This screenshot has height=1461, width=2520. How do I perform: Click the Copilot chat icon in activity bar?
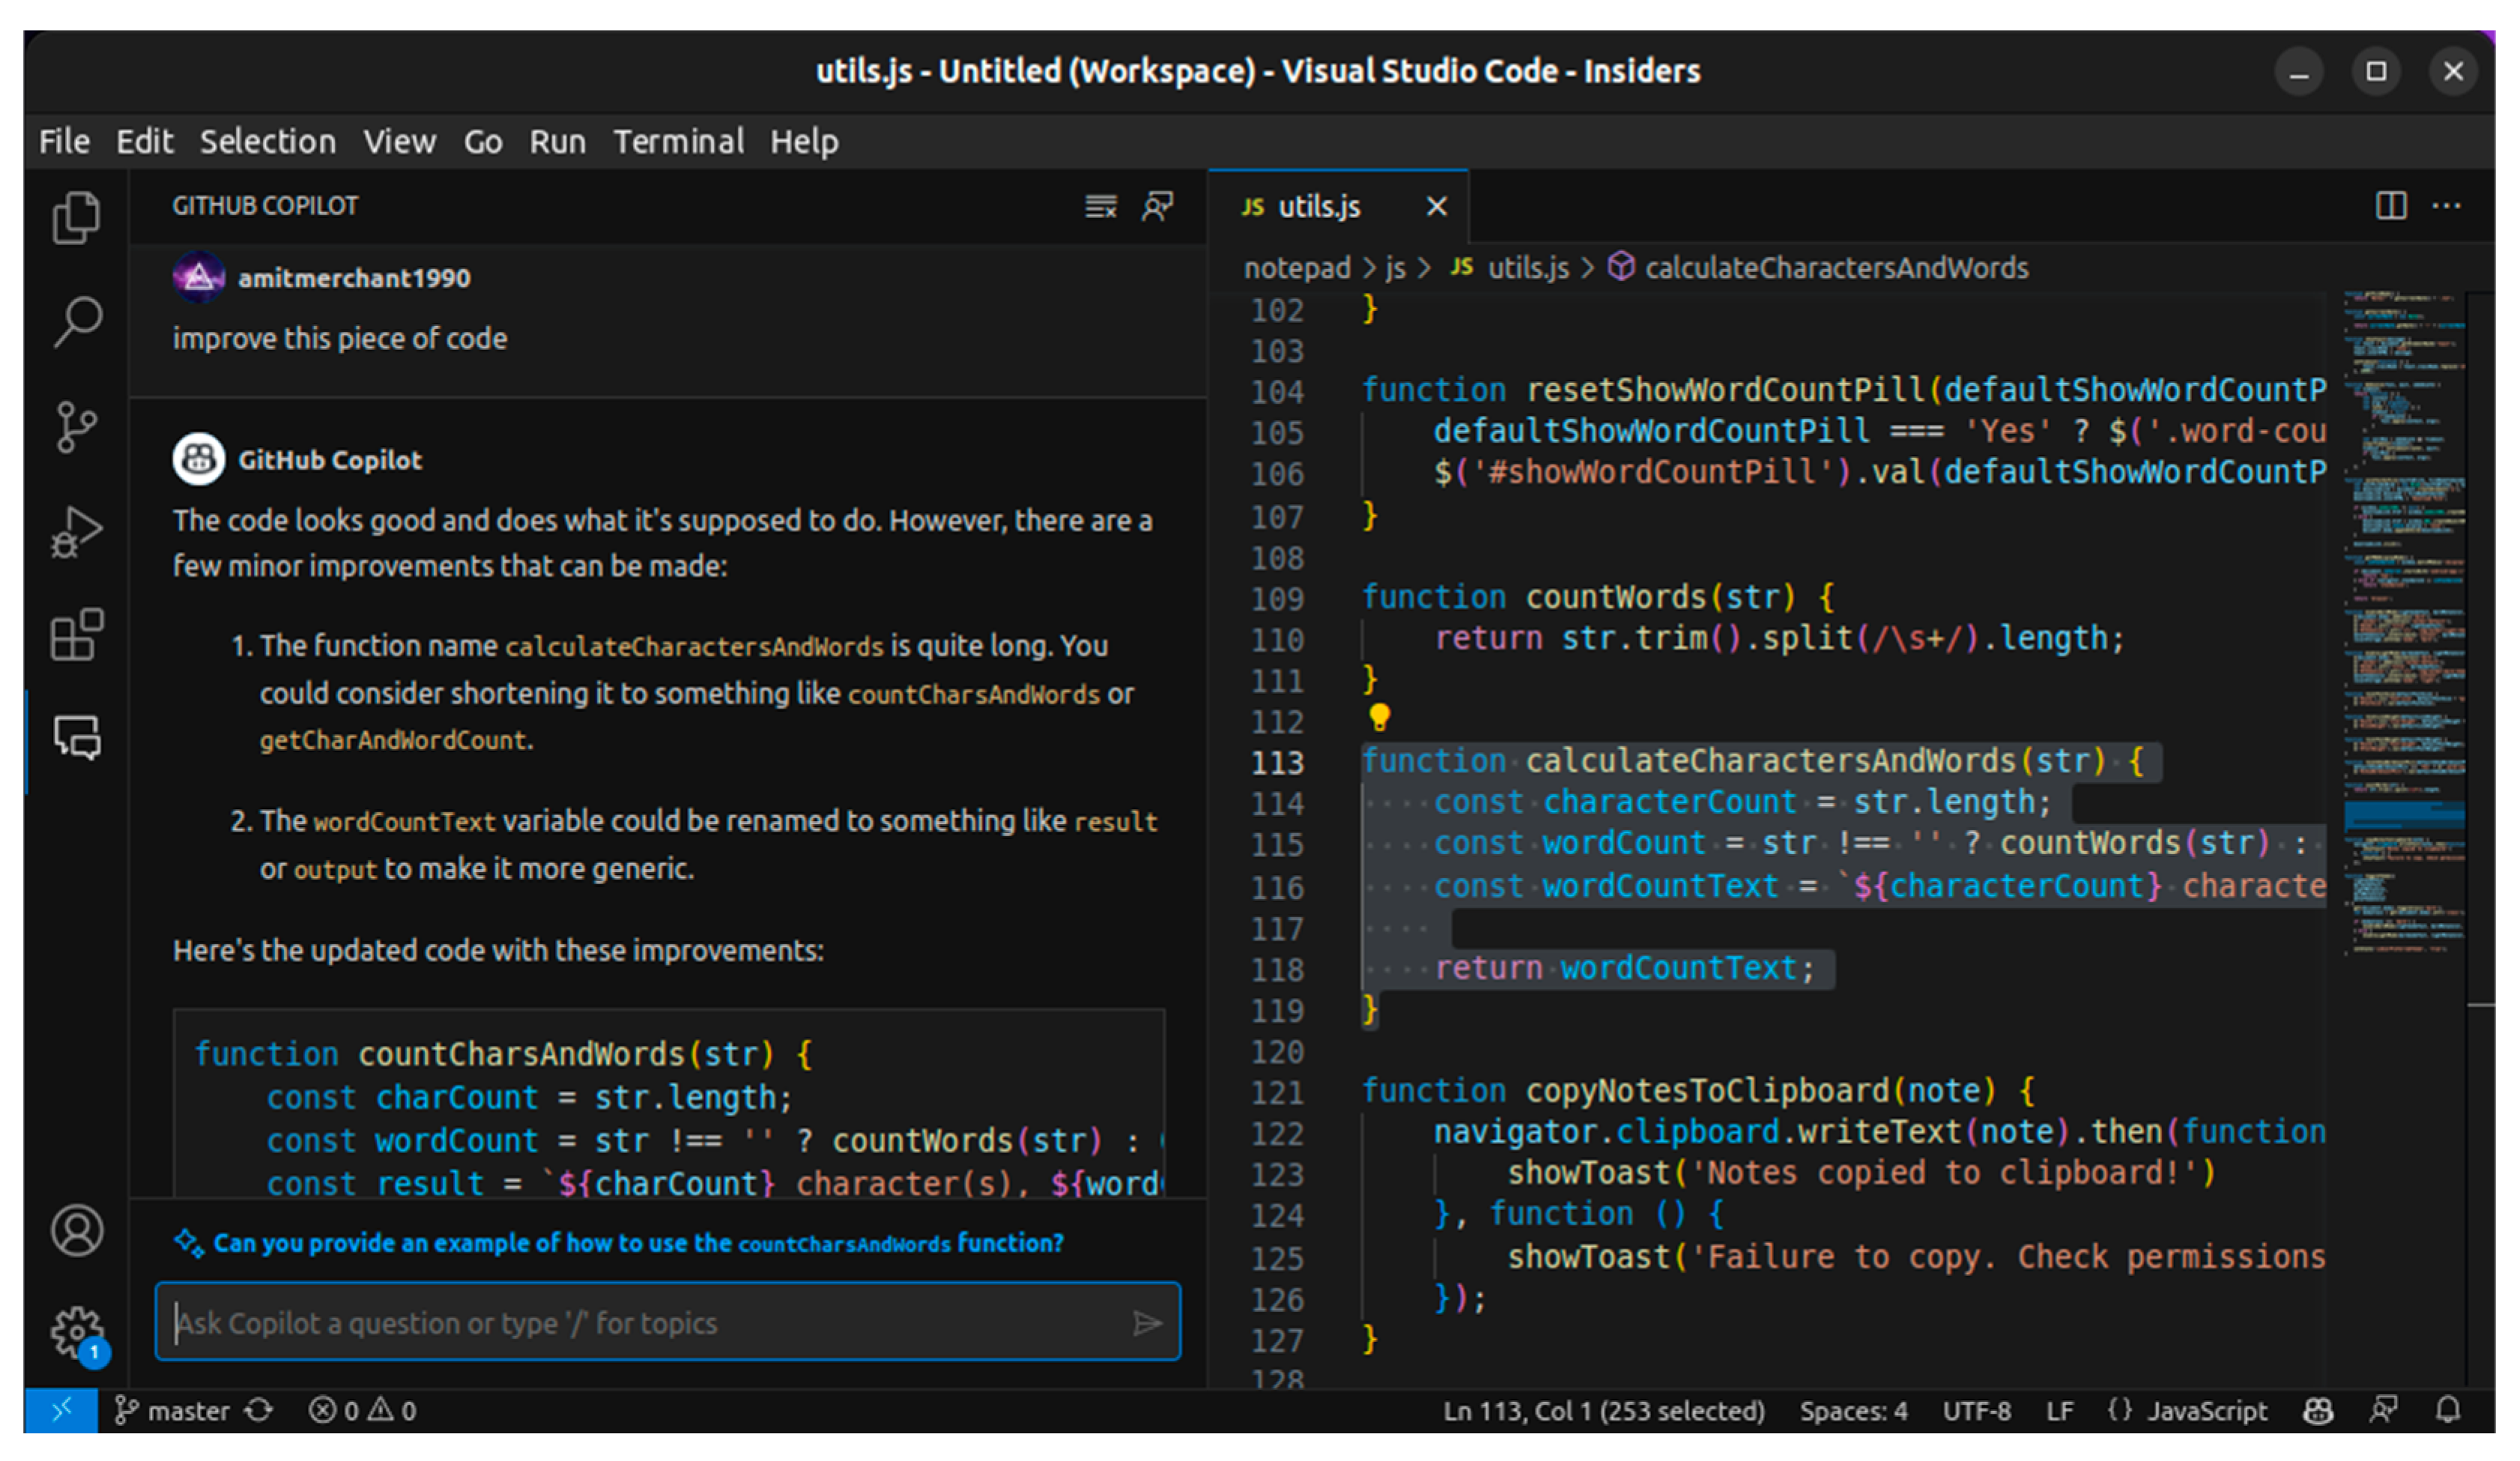point(76,738)
